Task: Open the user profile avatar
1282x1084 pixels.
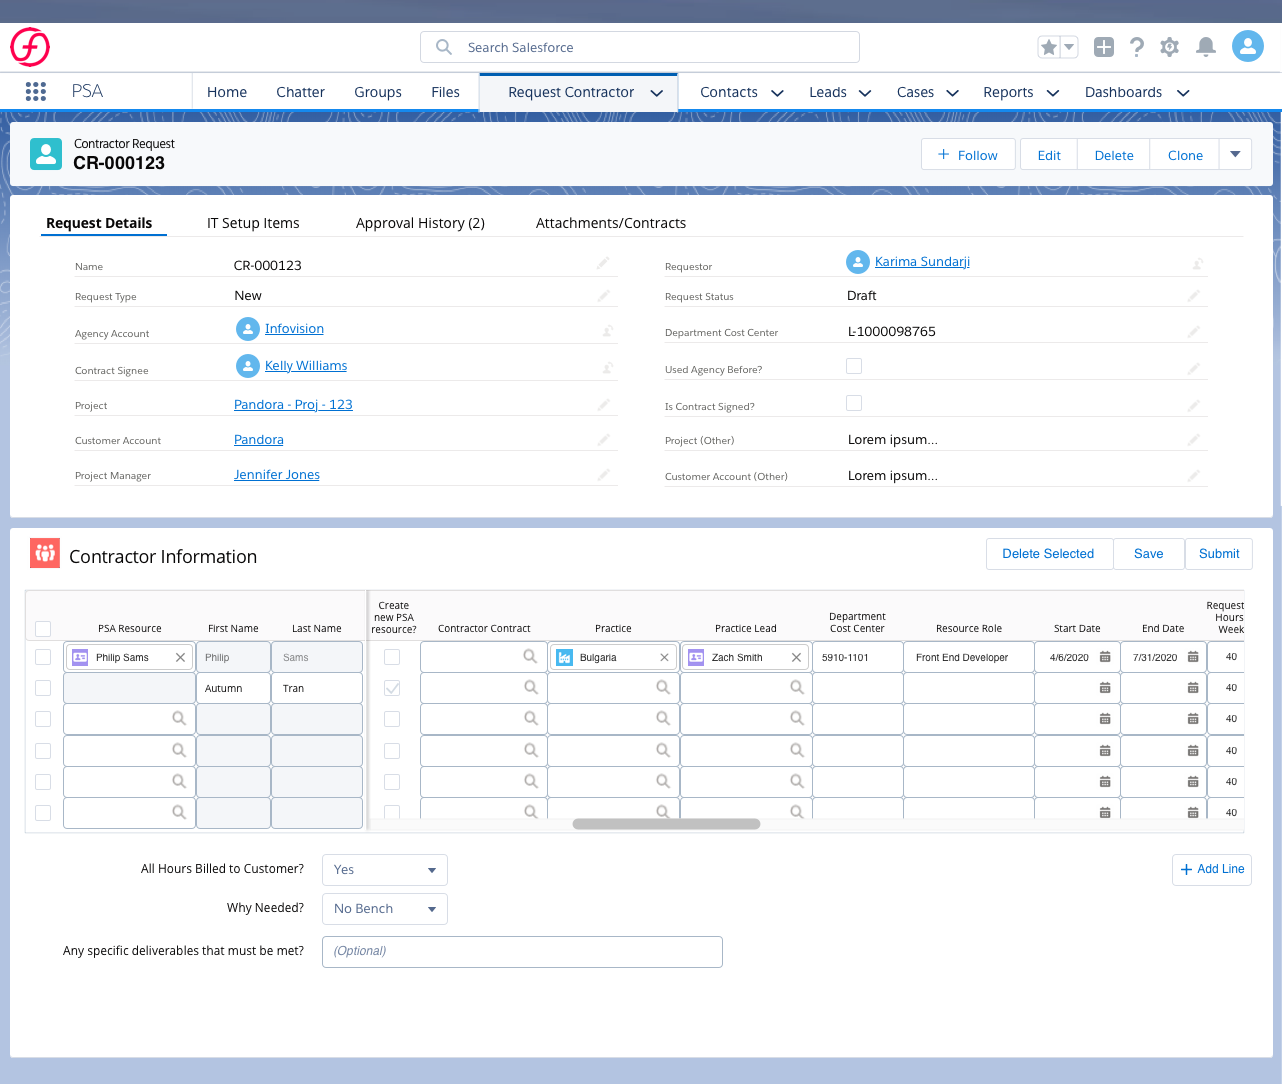Action: click(1248, 46)
